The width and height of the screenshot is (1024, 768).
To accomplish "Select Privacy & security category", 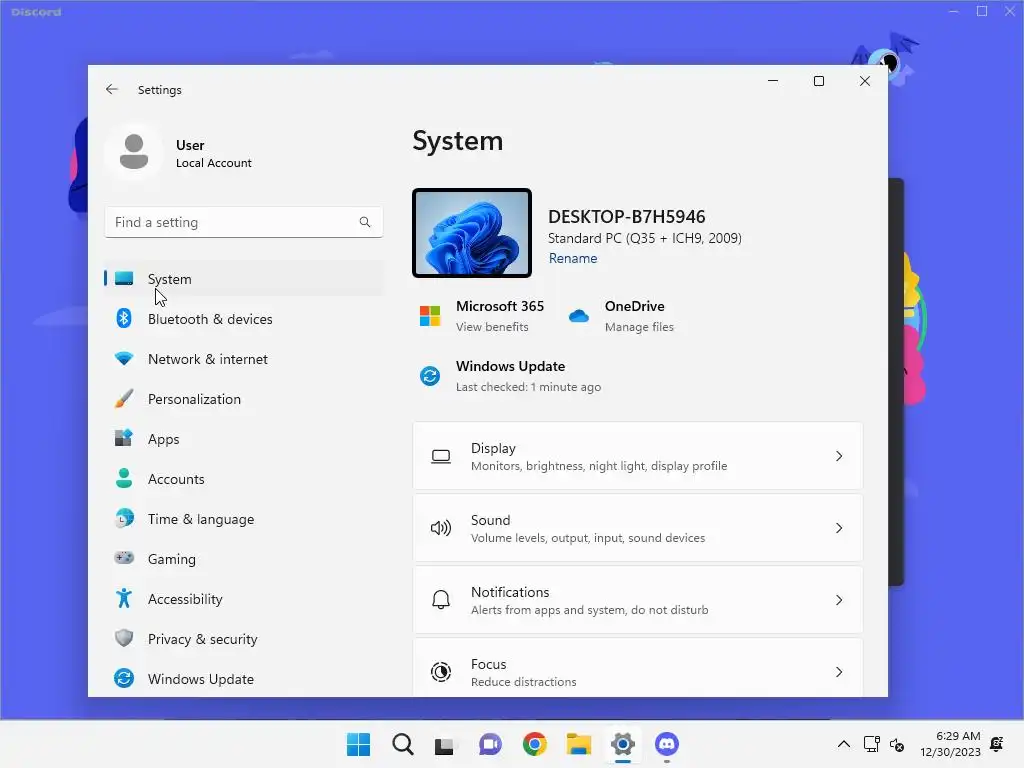I will pos(244,639).
